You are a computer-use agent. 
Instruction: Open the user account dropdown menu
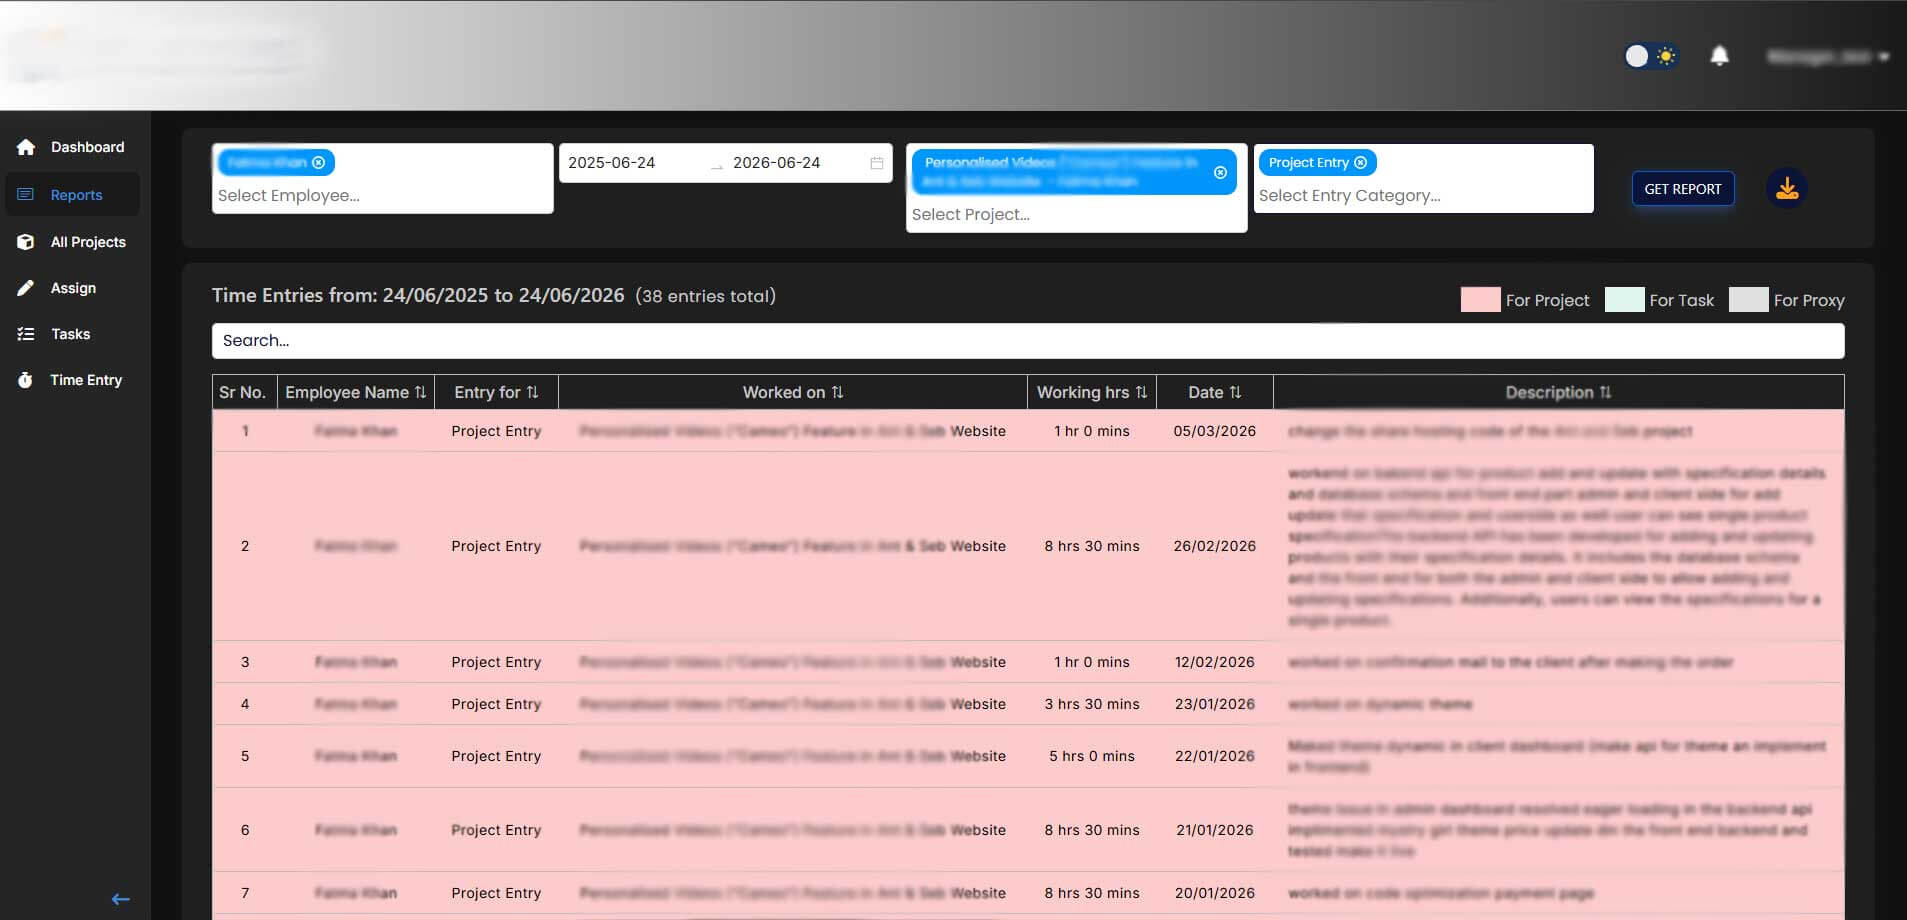coord(1828,57)
